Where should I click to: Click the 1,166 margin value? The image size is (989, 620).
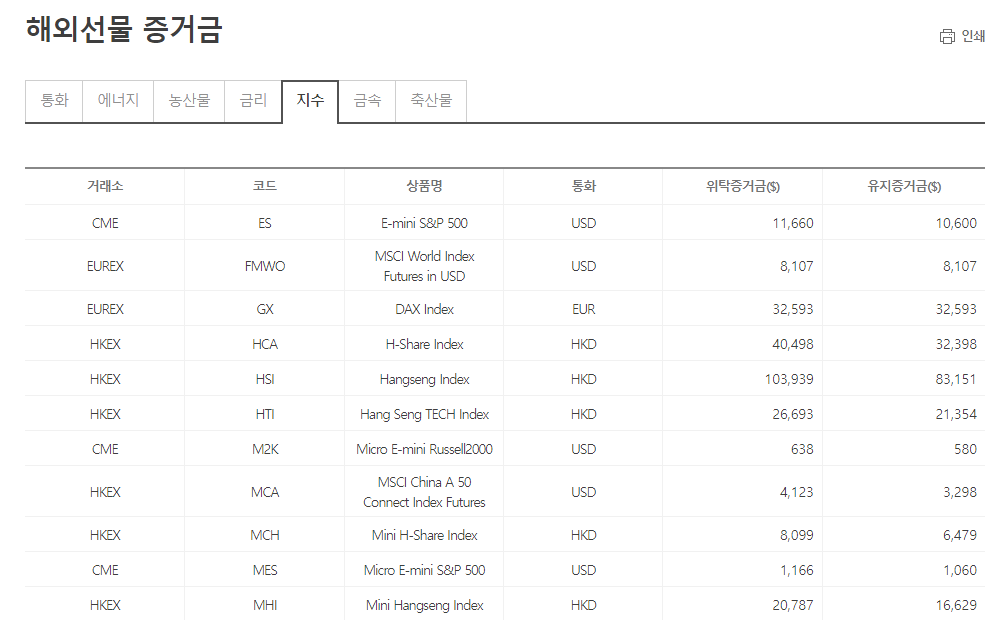click(x=797, y=570)
